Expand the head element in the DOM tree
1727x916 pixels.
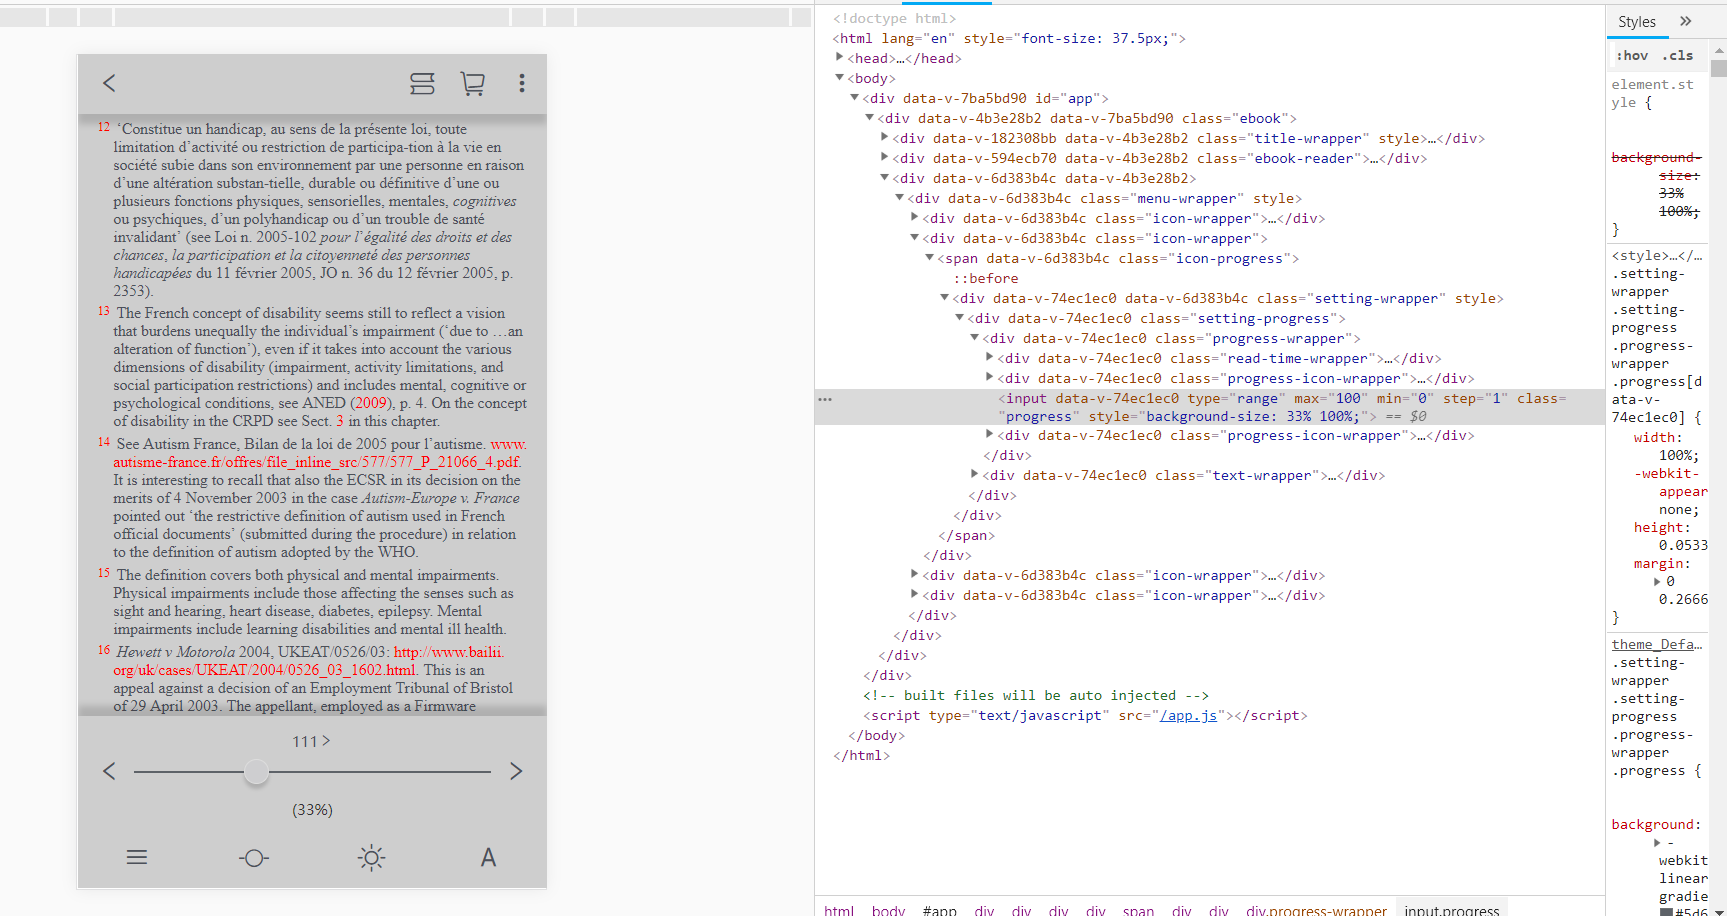pyautogui.click(x=840, y=58)
